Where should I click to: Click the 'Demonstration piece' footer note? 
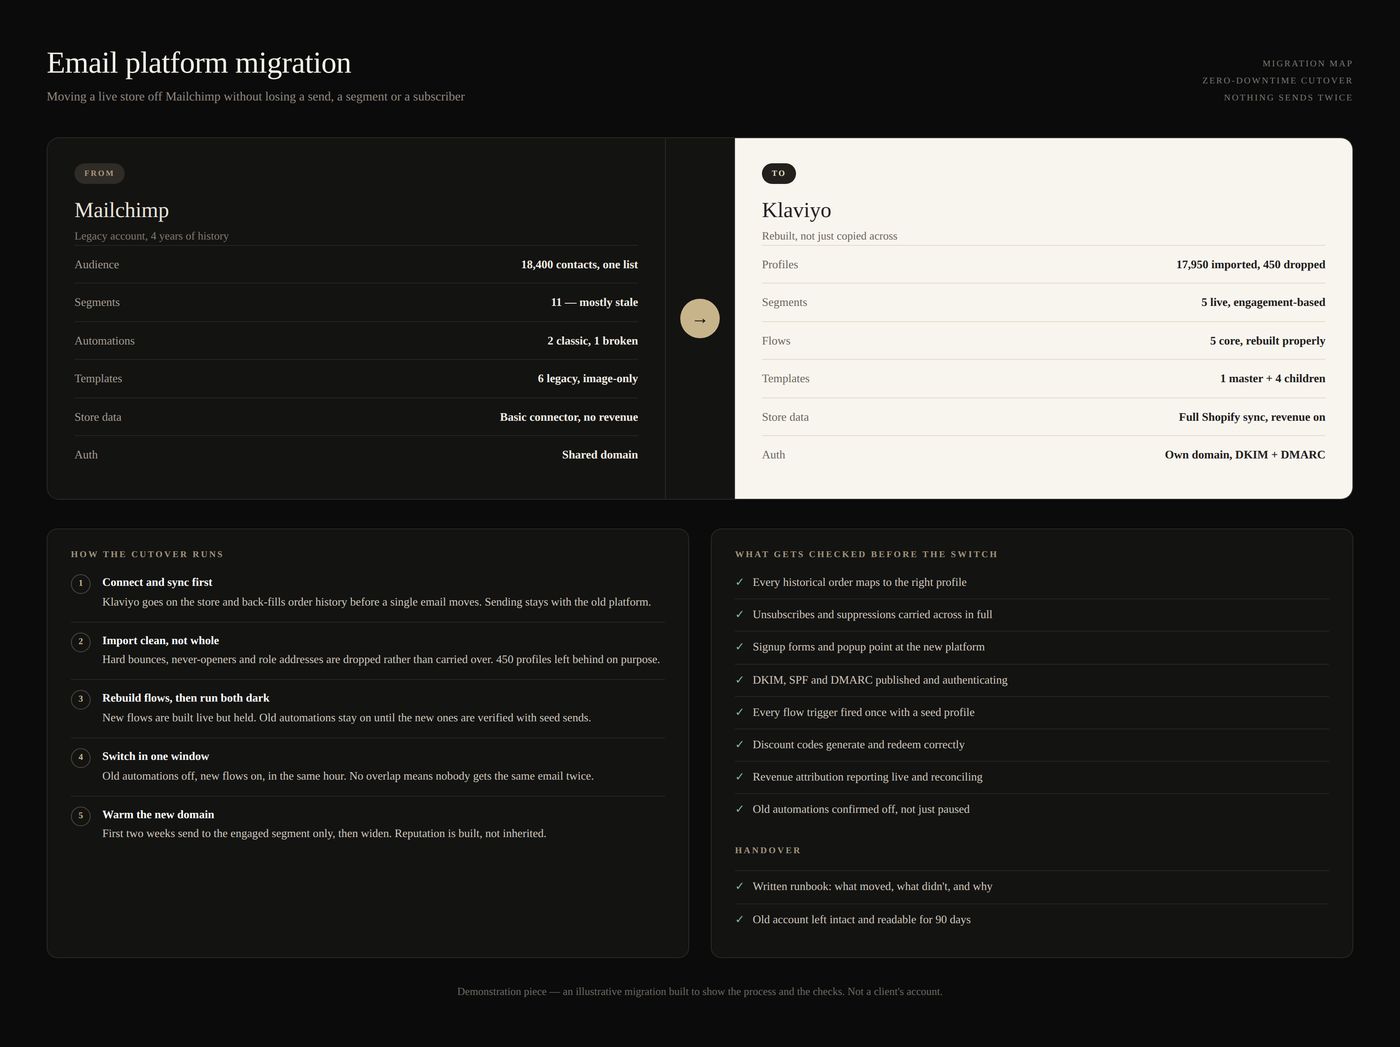[700, 992]
